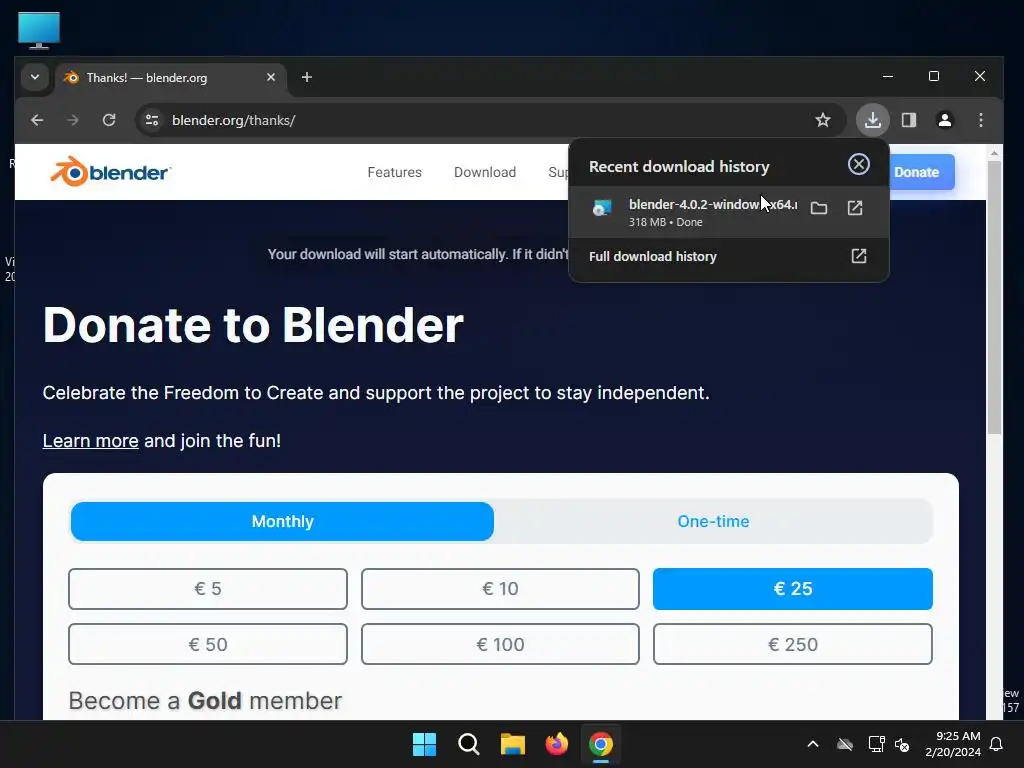This screenshot has height=768, width=1024.
Task: Follow the Learn more link
Action: (x=90, y=441)
